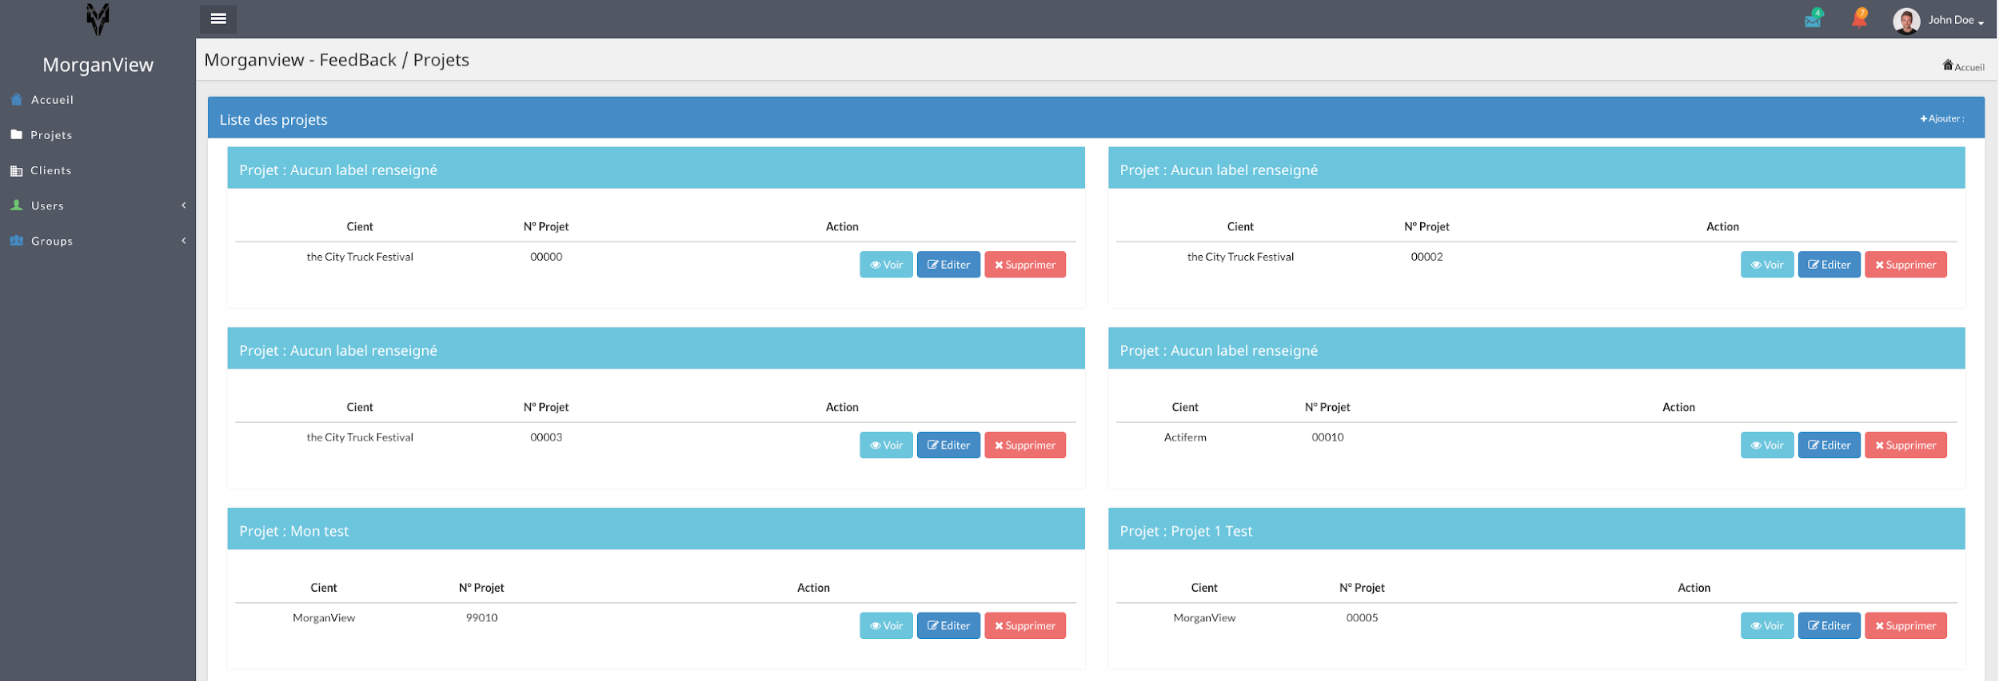
Task: Click the hamburger menu toggle button
Action: 218,19
